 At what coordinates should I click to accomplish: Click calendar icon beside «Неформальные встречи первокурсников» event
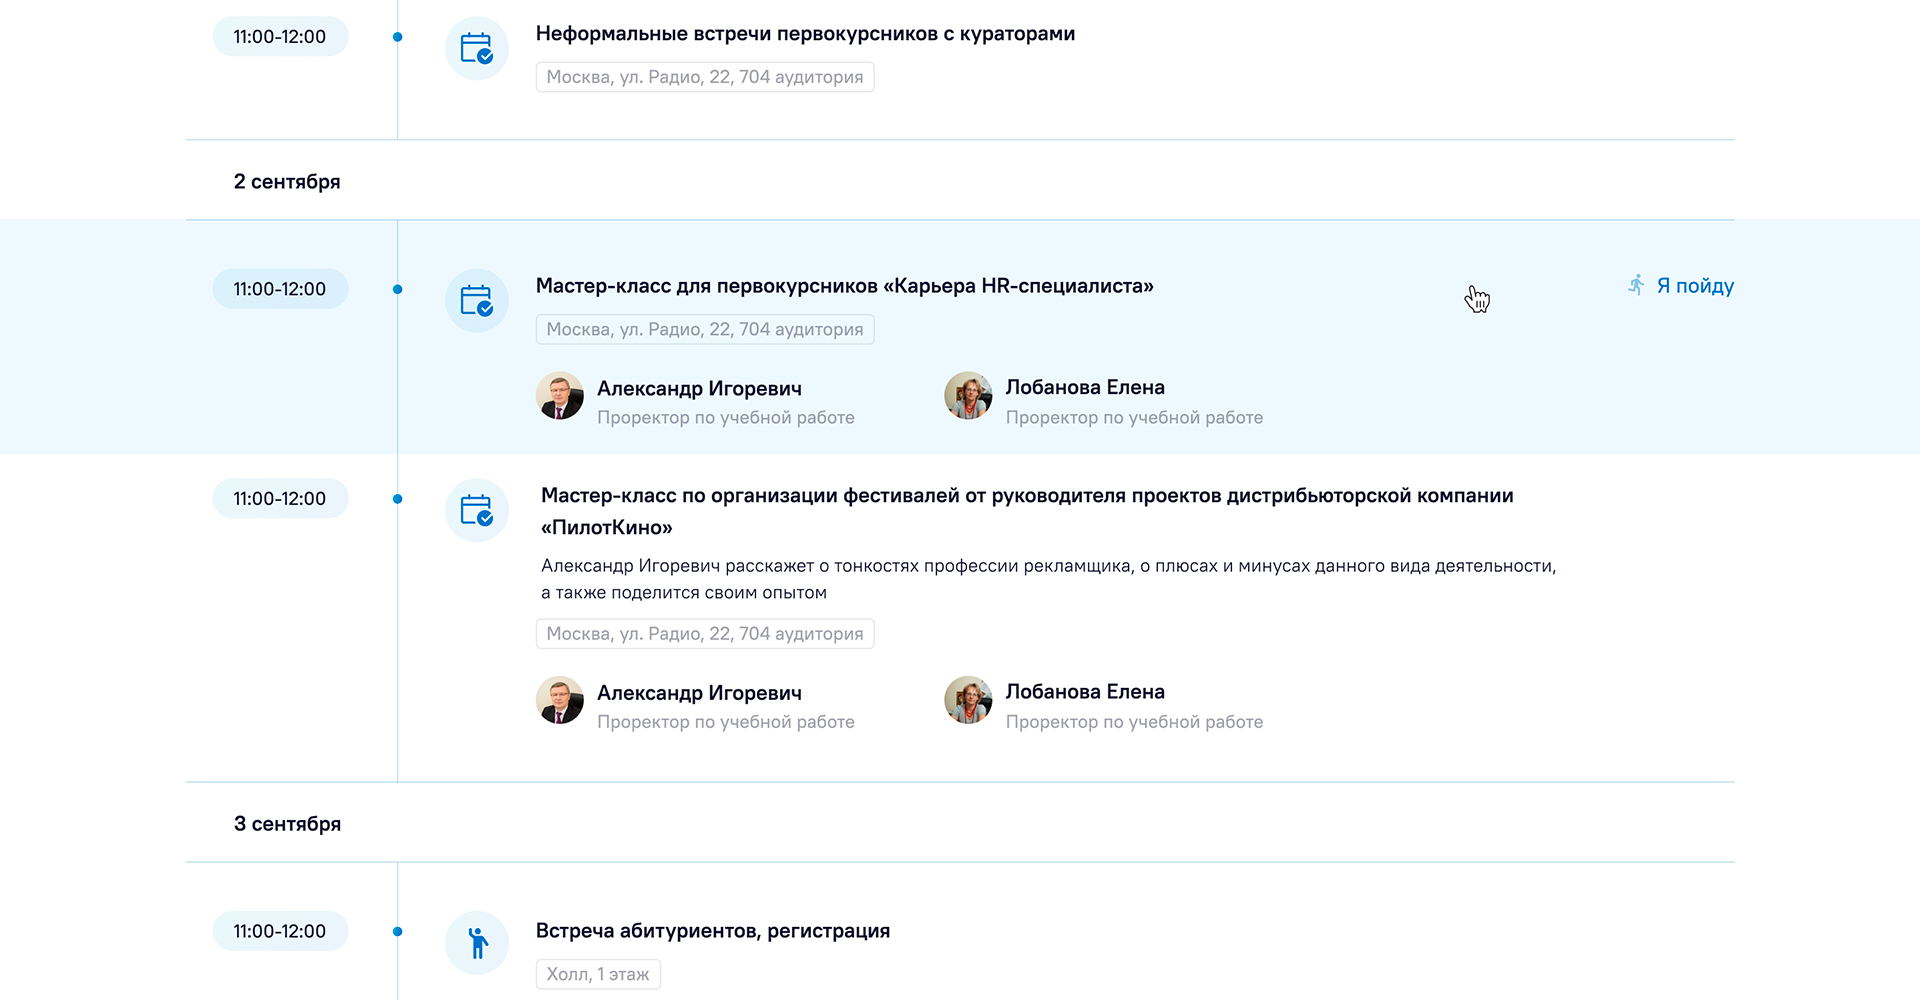click(x=476, y=48)
